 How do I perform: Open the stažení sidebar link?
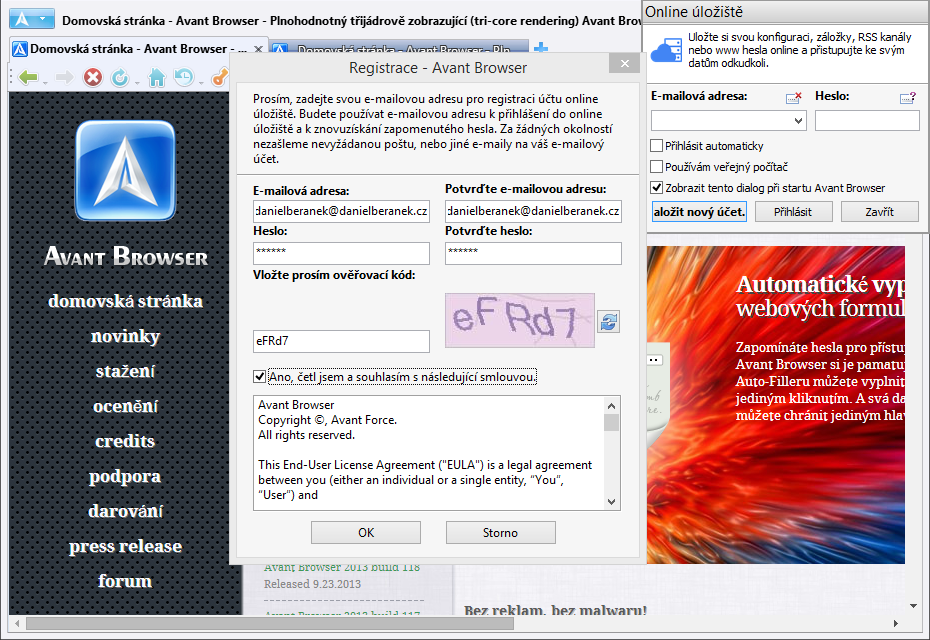(125, 371)
